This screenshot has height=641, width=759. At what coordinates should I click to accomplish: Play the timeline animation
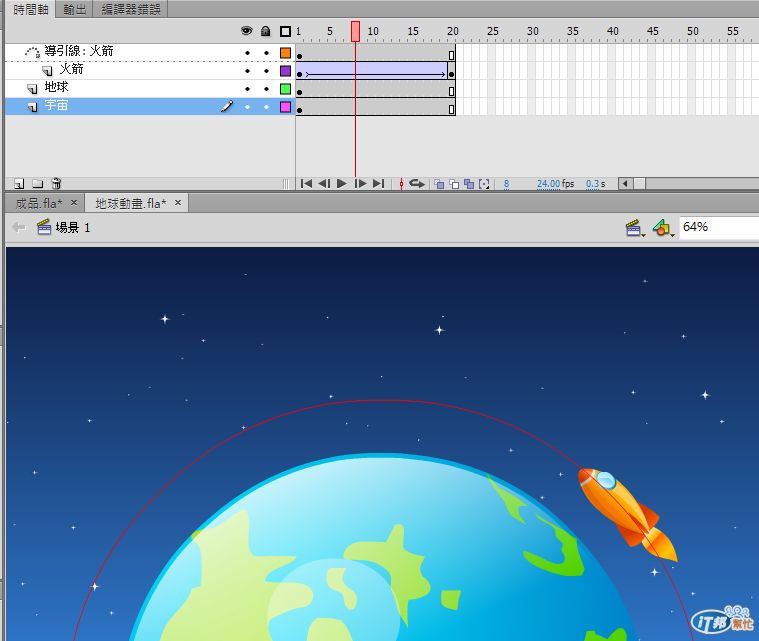[x=342, y=183]
